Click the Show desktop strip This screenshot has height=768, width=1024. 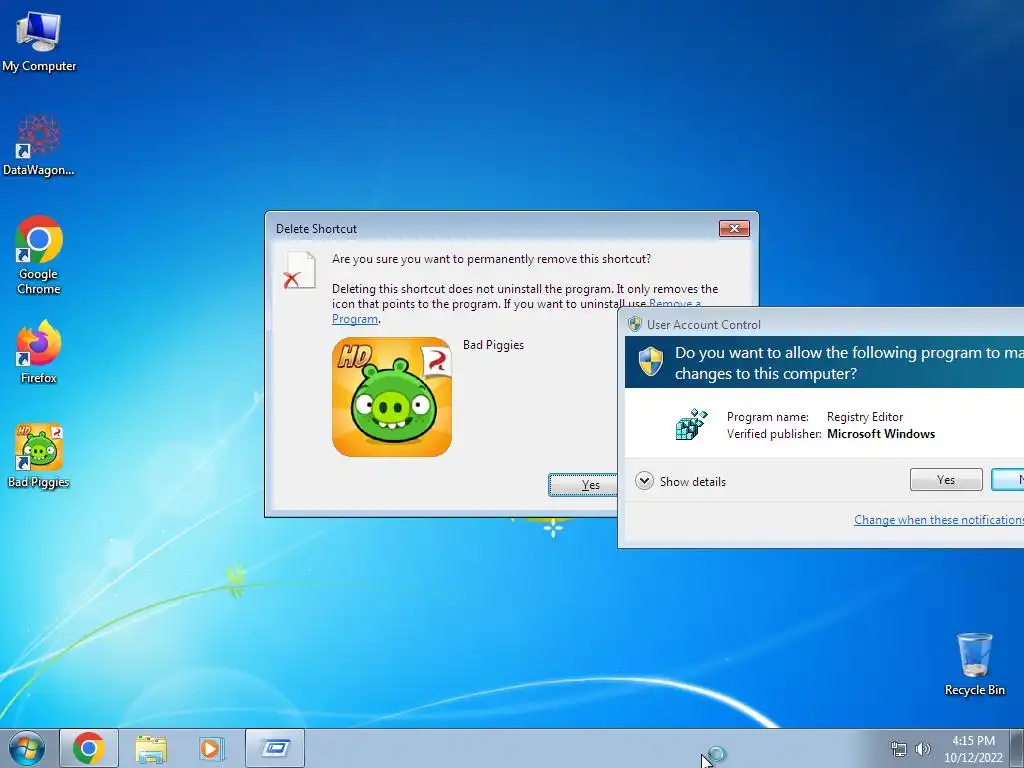point(1016,748)
